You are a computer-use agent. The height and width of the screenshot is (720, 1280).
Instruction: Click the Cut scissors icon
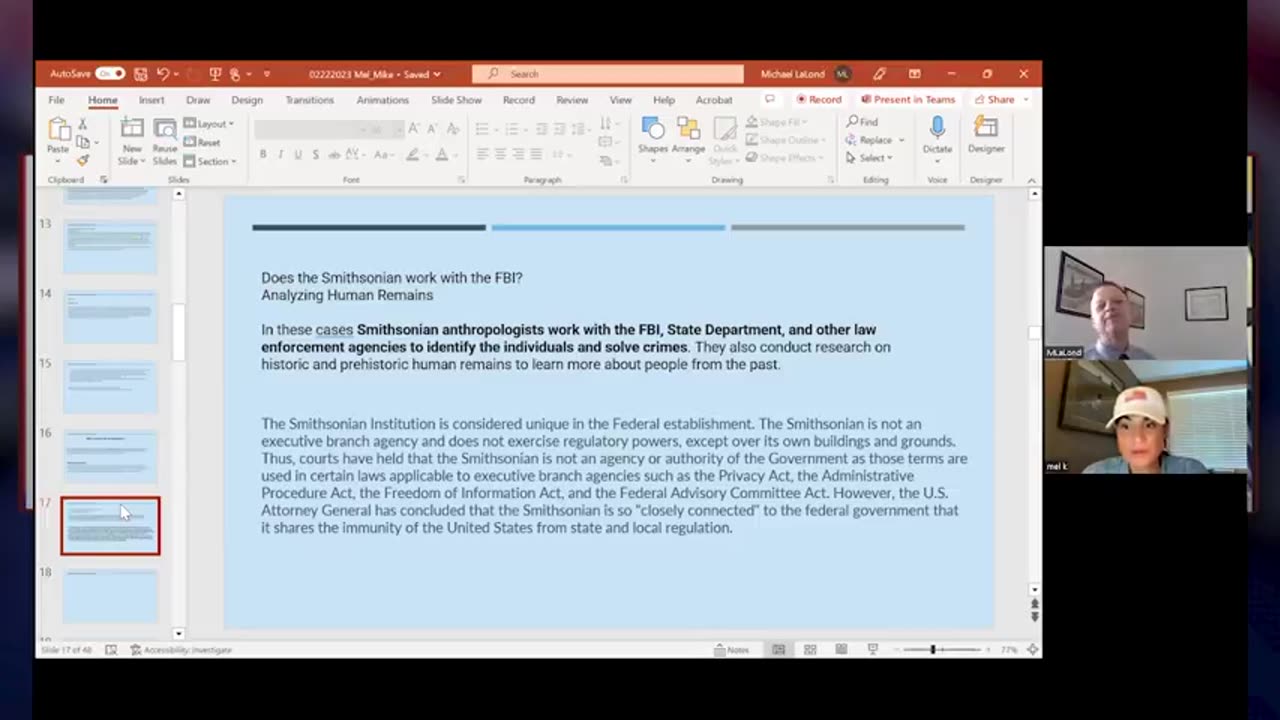83,124
